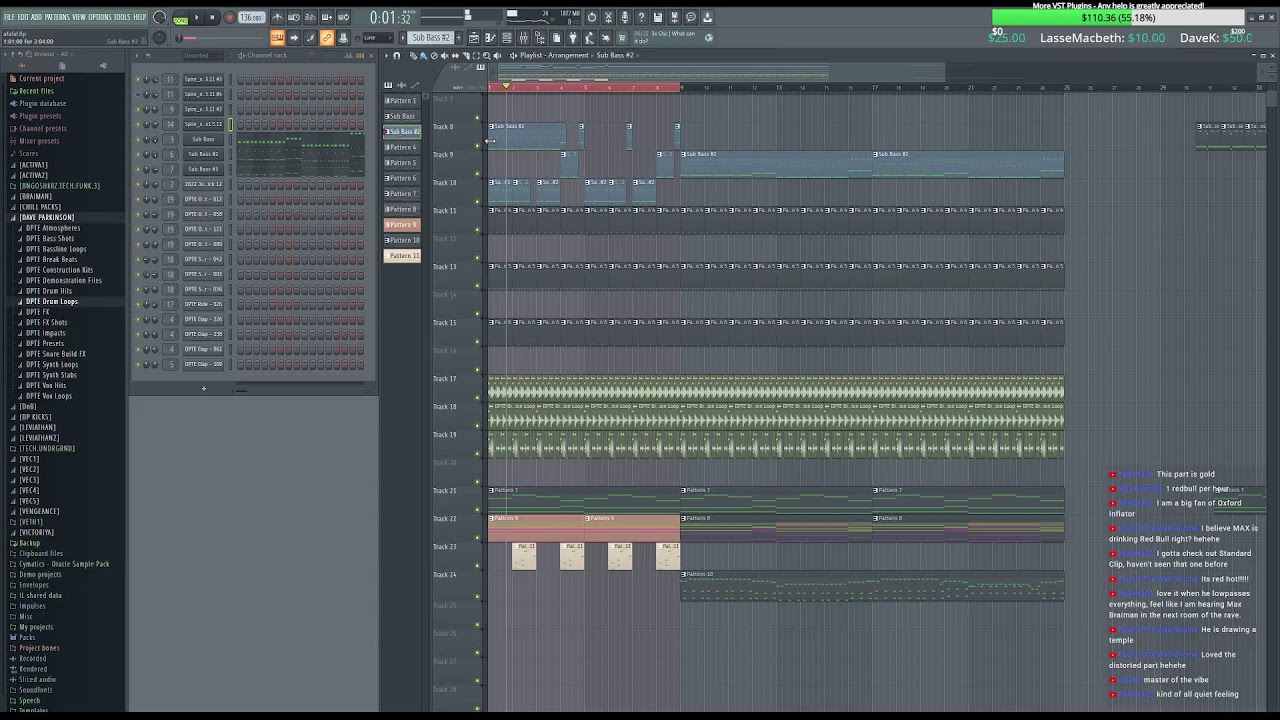Expand the [CHILL PACKS] folder
Viewport: 1280px width, 720px height.
40,207
